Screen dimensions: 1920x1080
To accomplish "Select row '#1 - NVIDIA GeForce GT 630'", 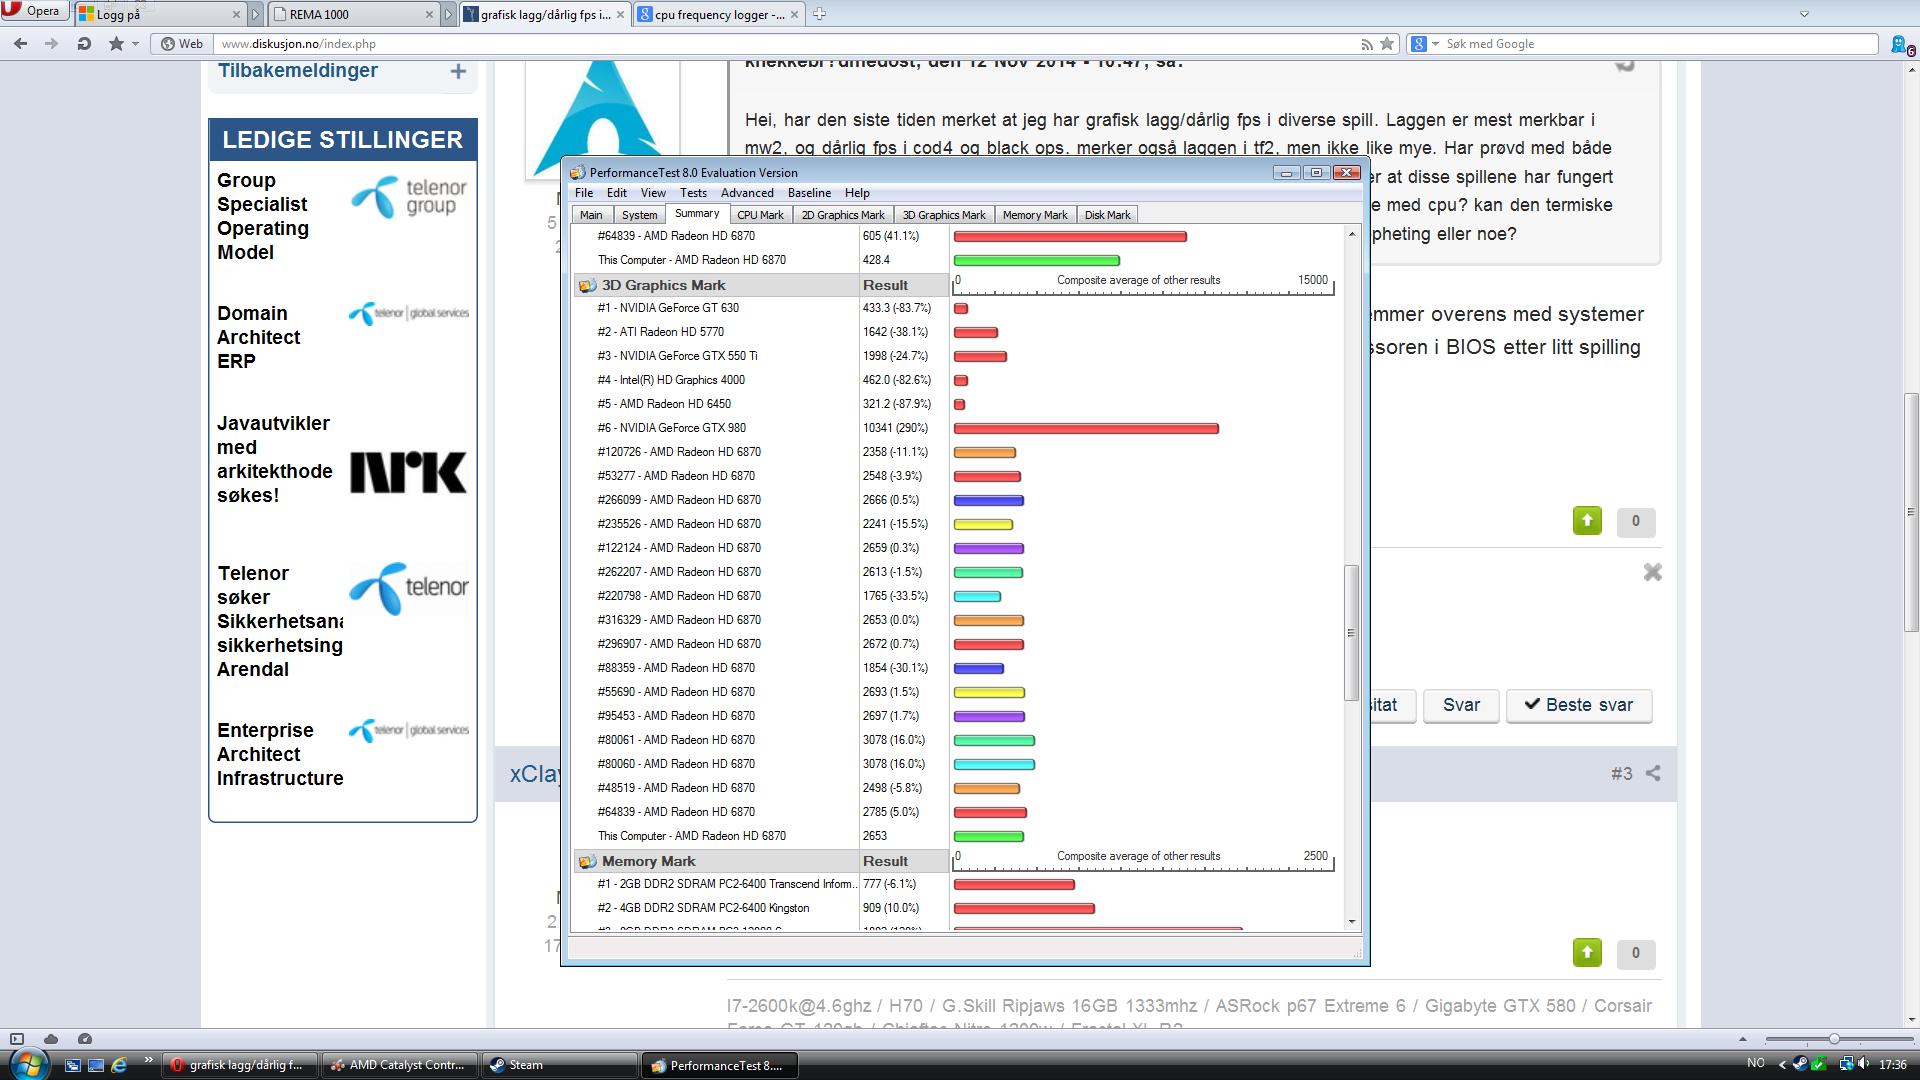I will (960, 308).
